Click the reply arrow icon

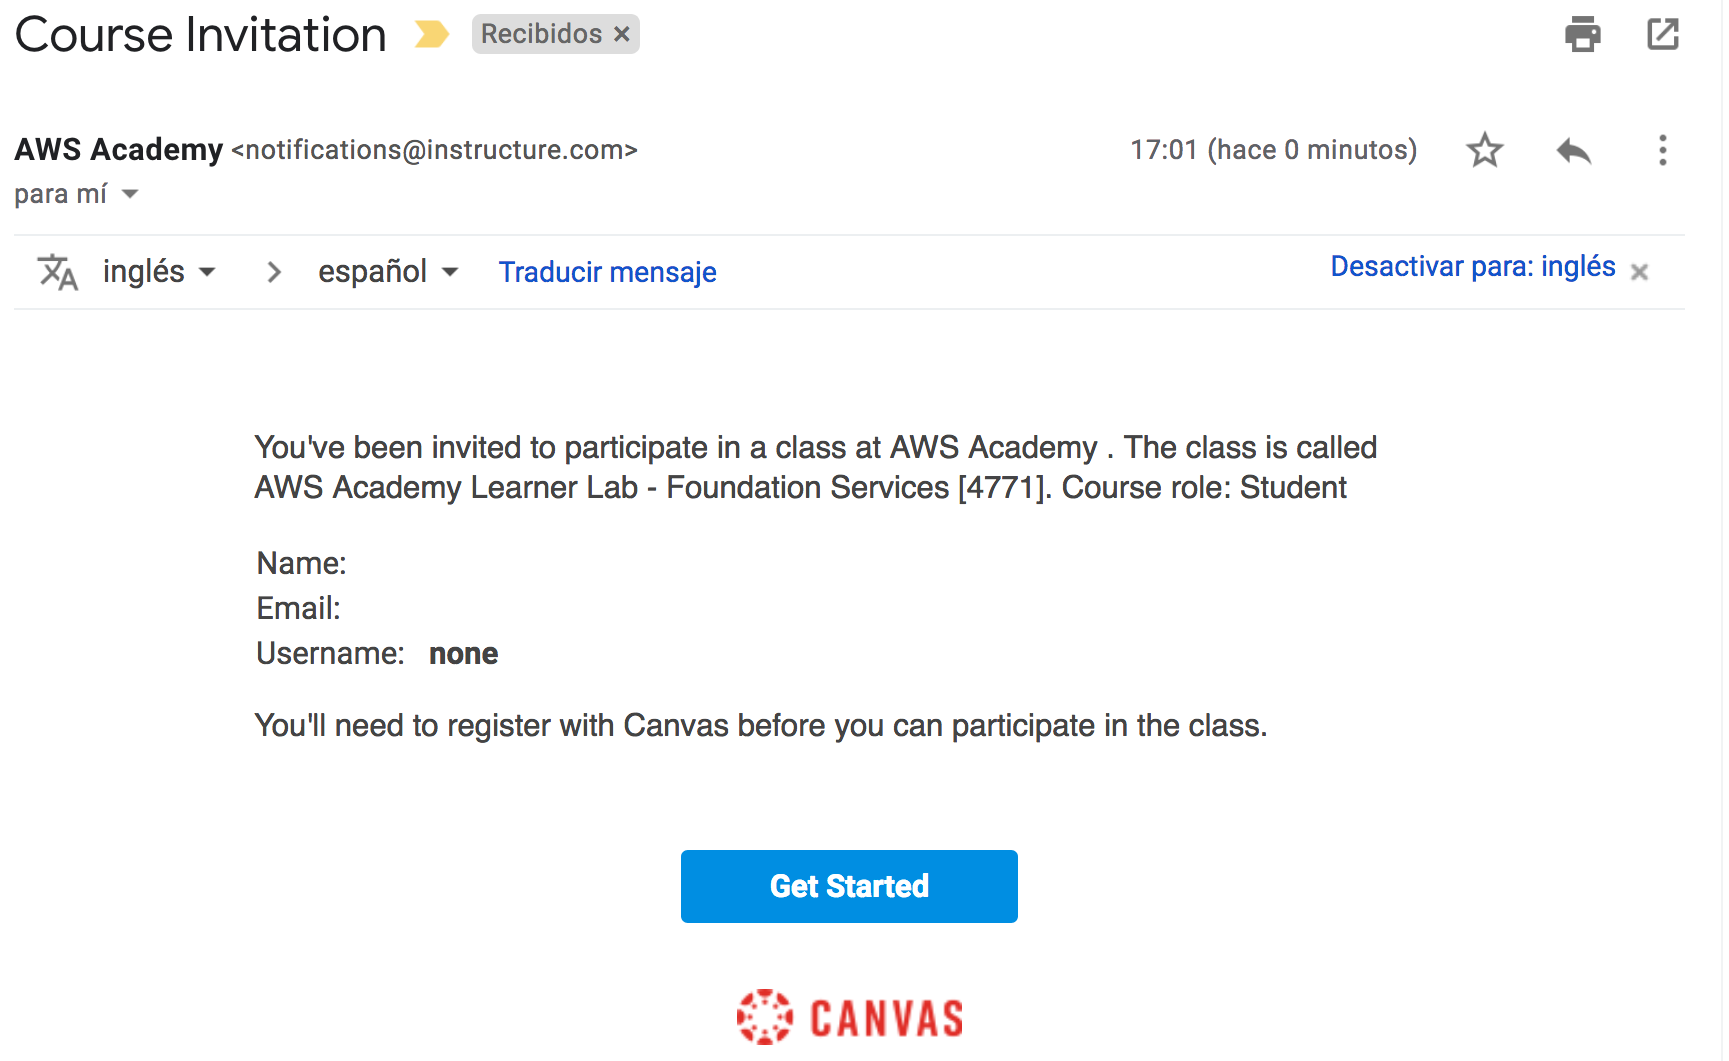tap(1573, 150)
